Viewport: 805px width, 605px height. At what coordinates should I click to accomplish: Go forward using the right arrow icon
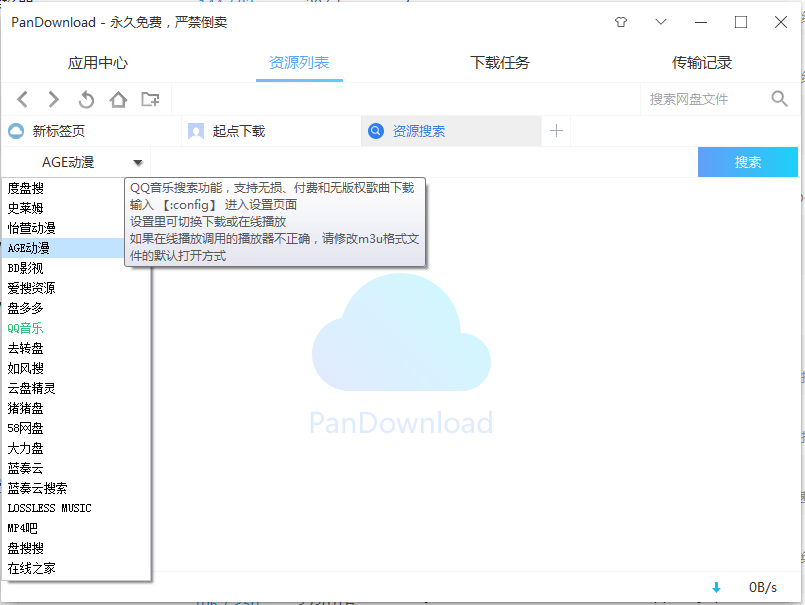pyautogui.click(x=54, y=99)
